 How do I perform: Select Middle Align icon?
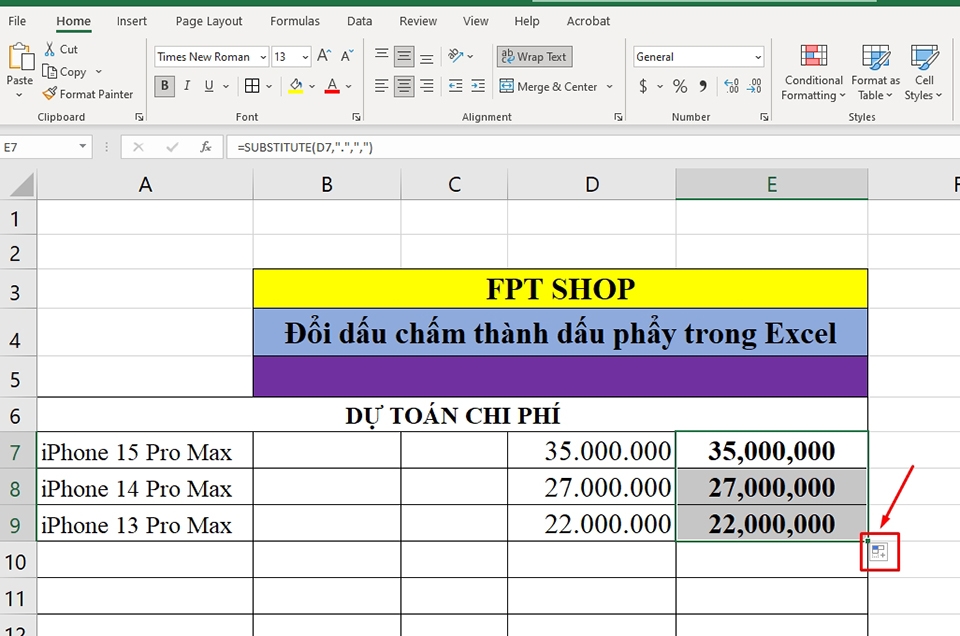(x=403, y=56)
